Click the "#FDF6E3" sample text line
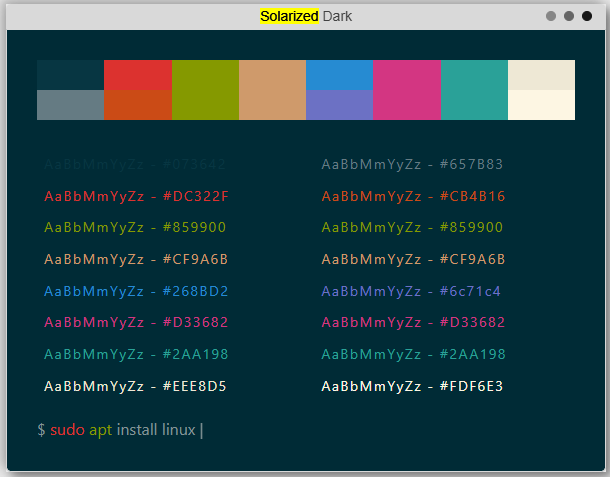Screen dimensions: 610x477 pos(412,386)
